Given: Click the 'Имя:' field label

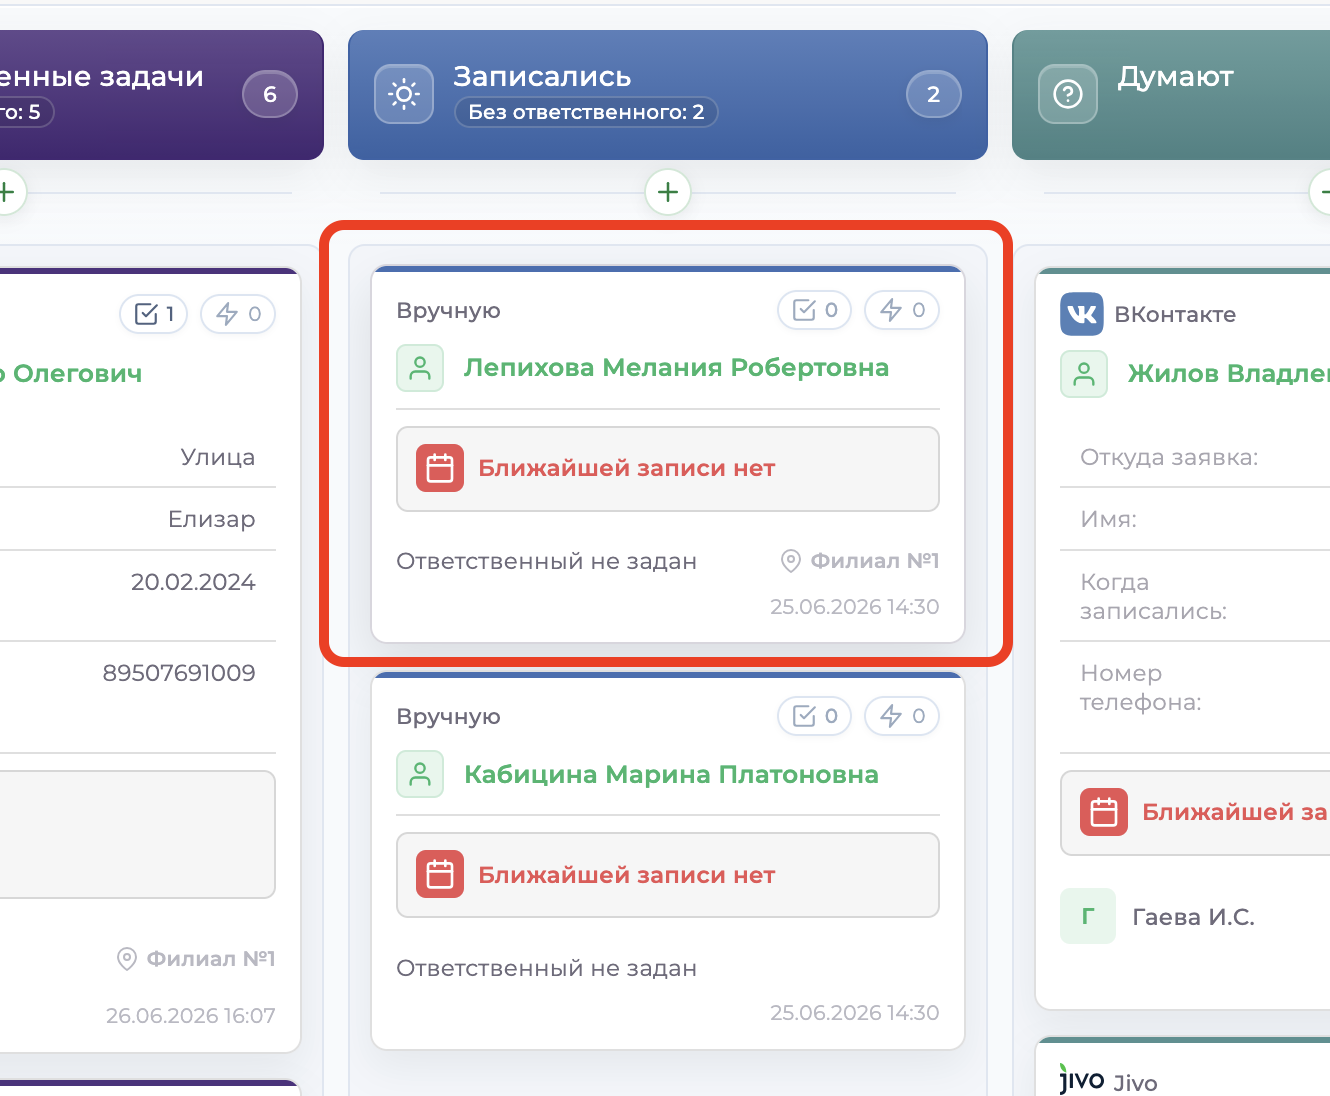Looking at the screenshot, I should pyautogui.click(x=1108, y=519).
